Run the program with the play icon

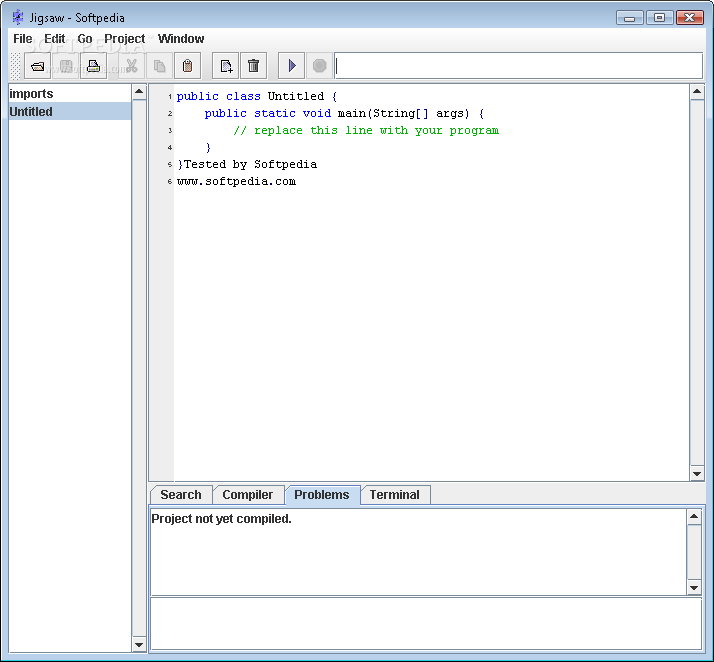coord(292,66)
